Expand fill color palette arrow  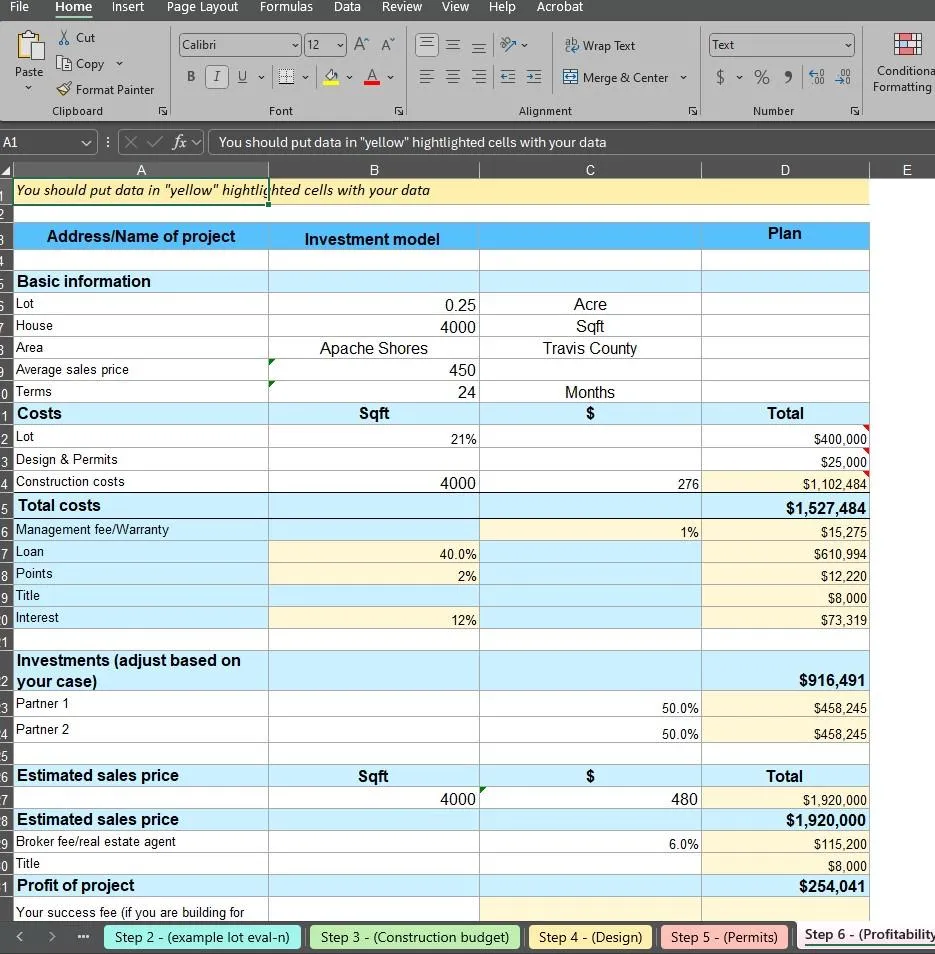coord(349,77)
